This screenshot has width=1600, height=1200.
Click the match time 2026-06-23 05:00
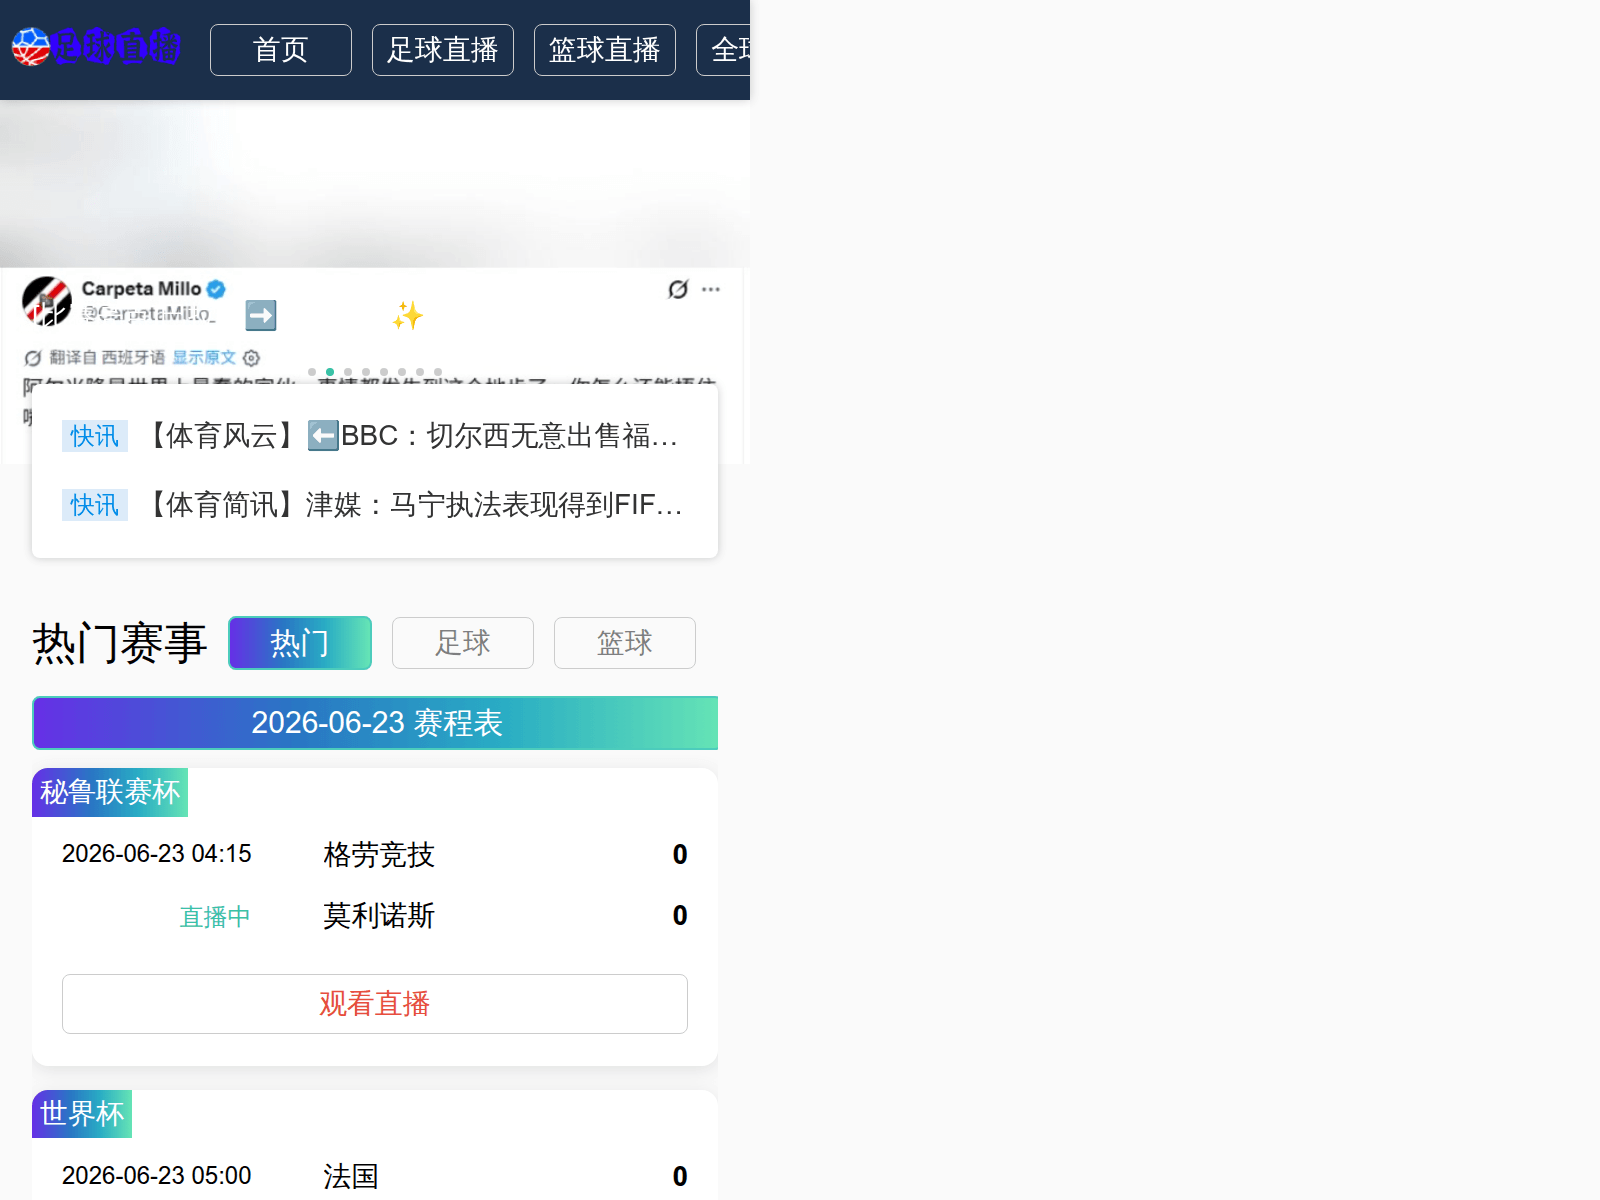[157, 1176]
